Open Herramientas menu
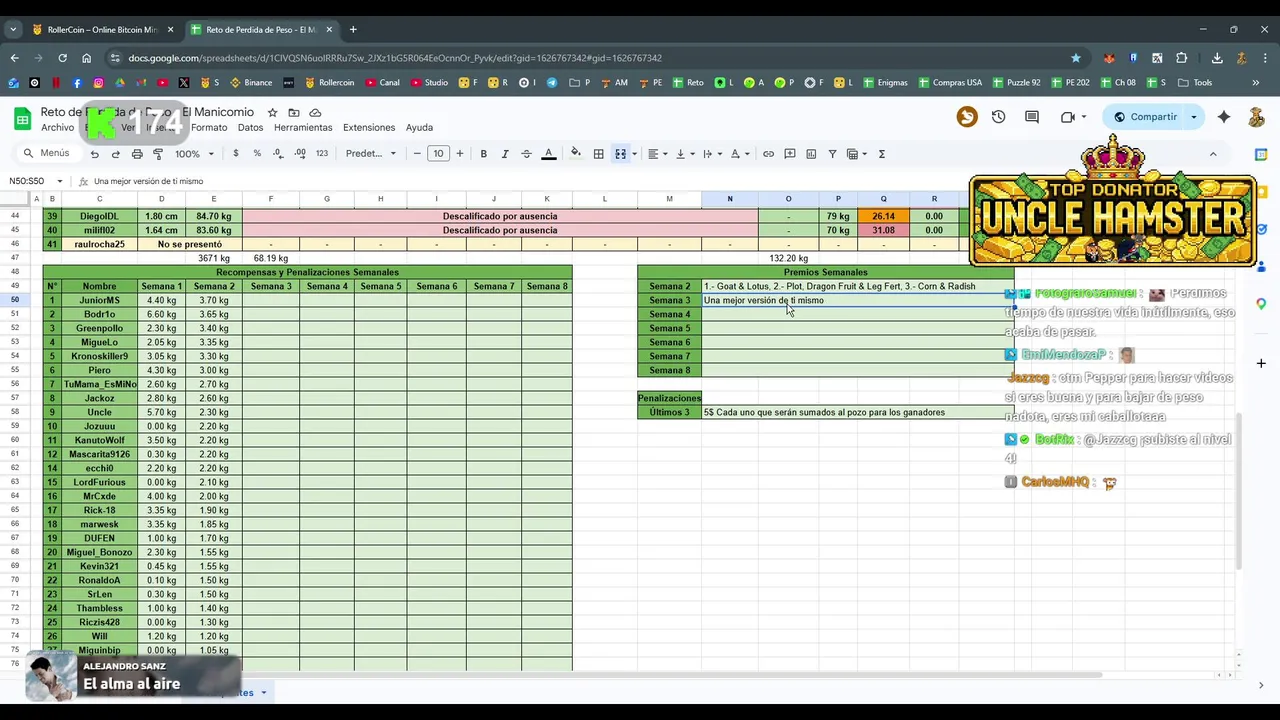Image resolution: width=1280 pixels, height=720 pixels. [x=303, y=128]
